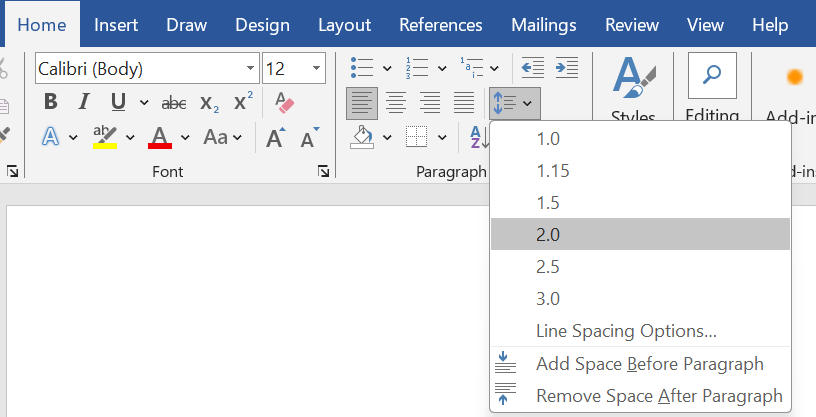Viewport: 816px width, 417px height.
Task: Decrease paragraph indent
Action: (x=532, y=68)
